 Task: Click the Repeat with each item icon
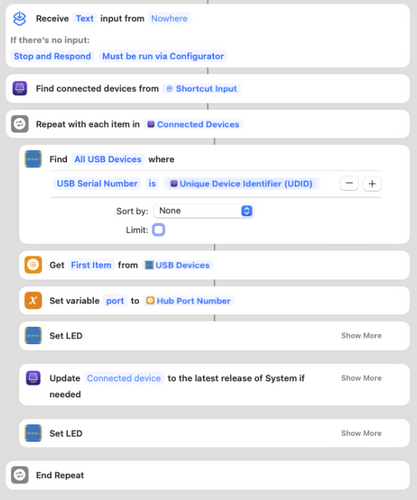coord(20,124)
